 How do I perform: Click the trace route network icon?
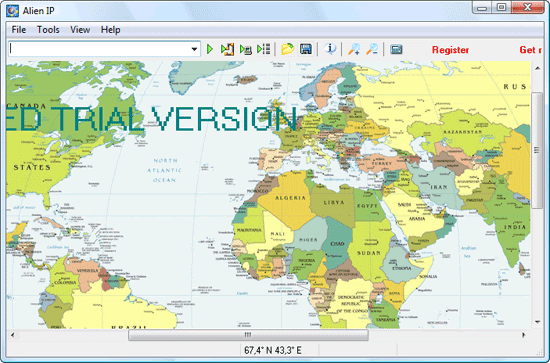[227, 49]
